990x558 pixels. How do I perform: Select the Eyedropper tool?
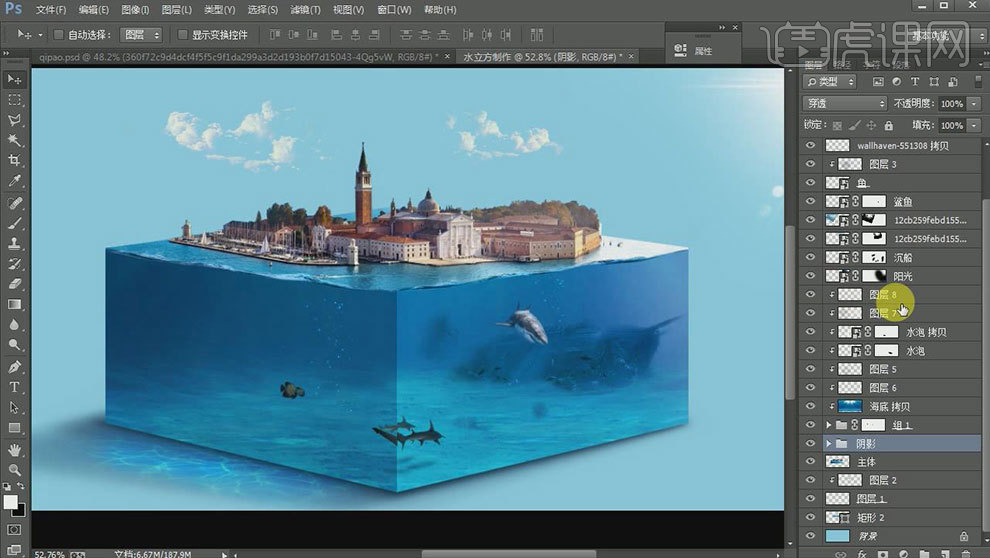(14, 182)
